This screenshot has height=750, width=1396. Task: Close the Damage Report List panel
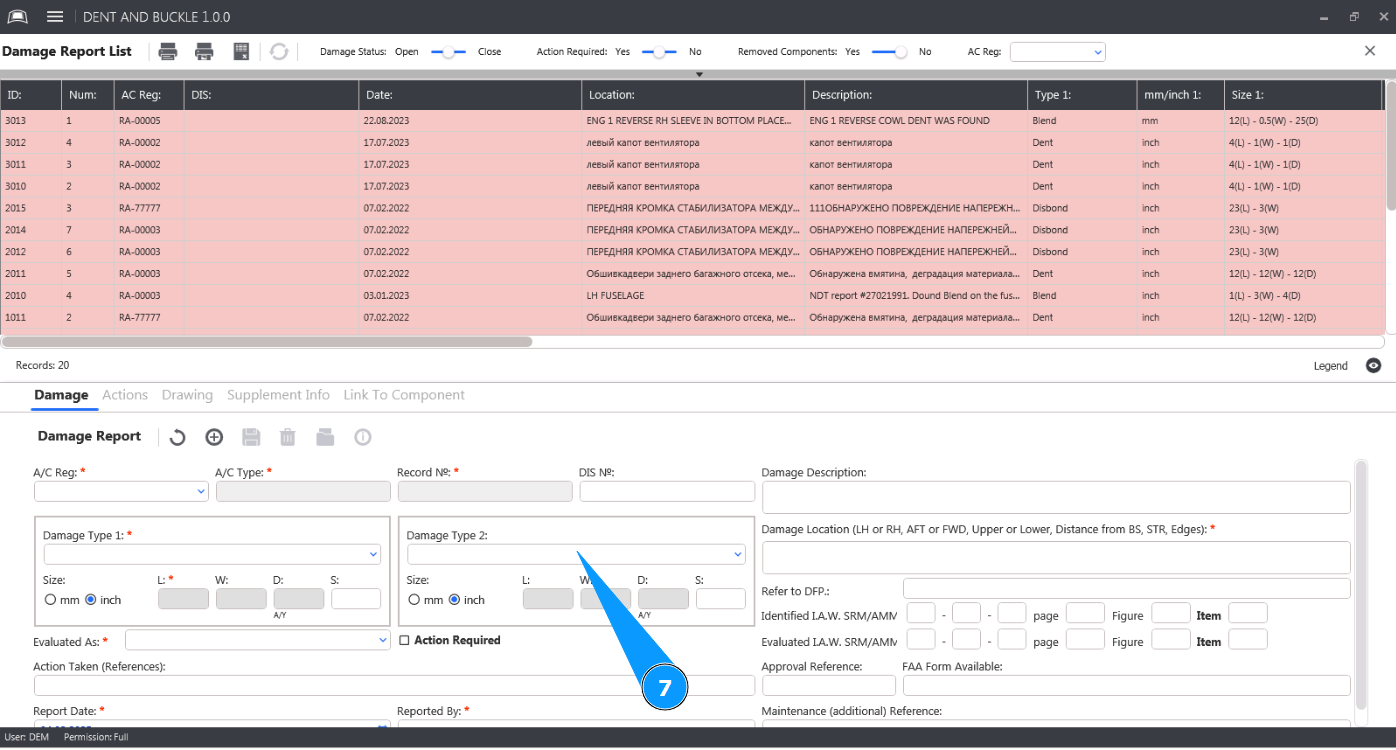1370,51
